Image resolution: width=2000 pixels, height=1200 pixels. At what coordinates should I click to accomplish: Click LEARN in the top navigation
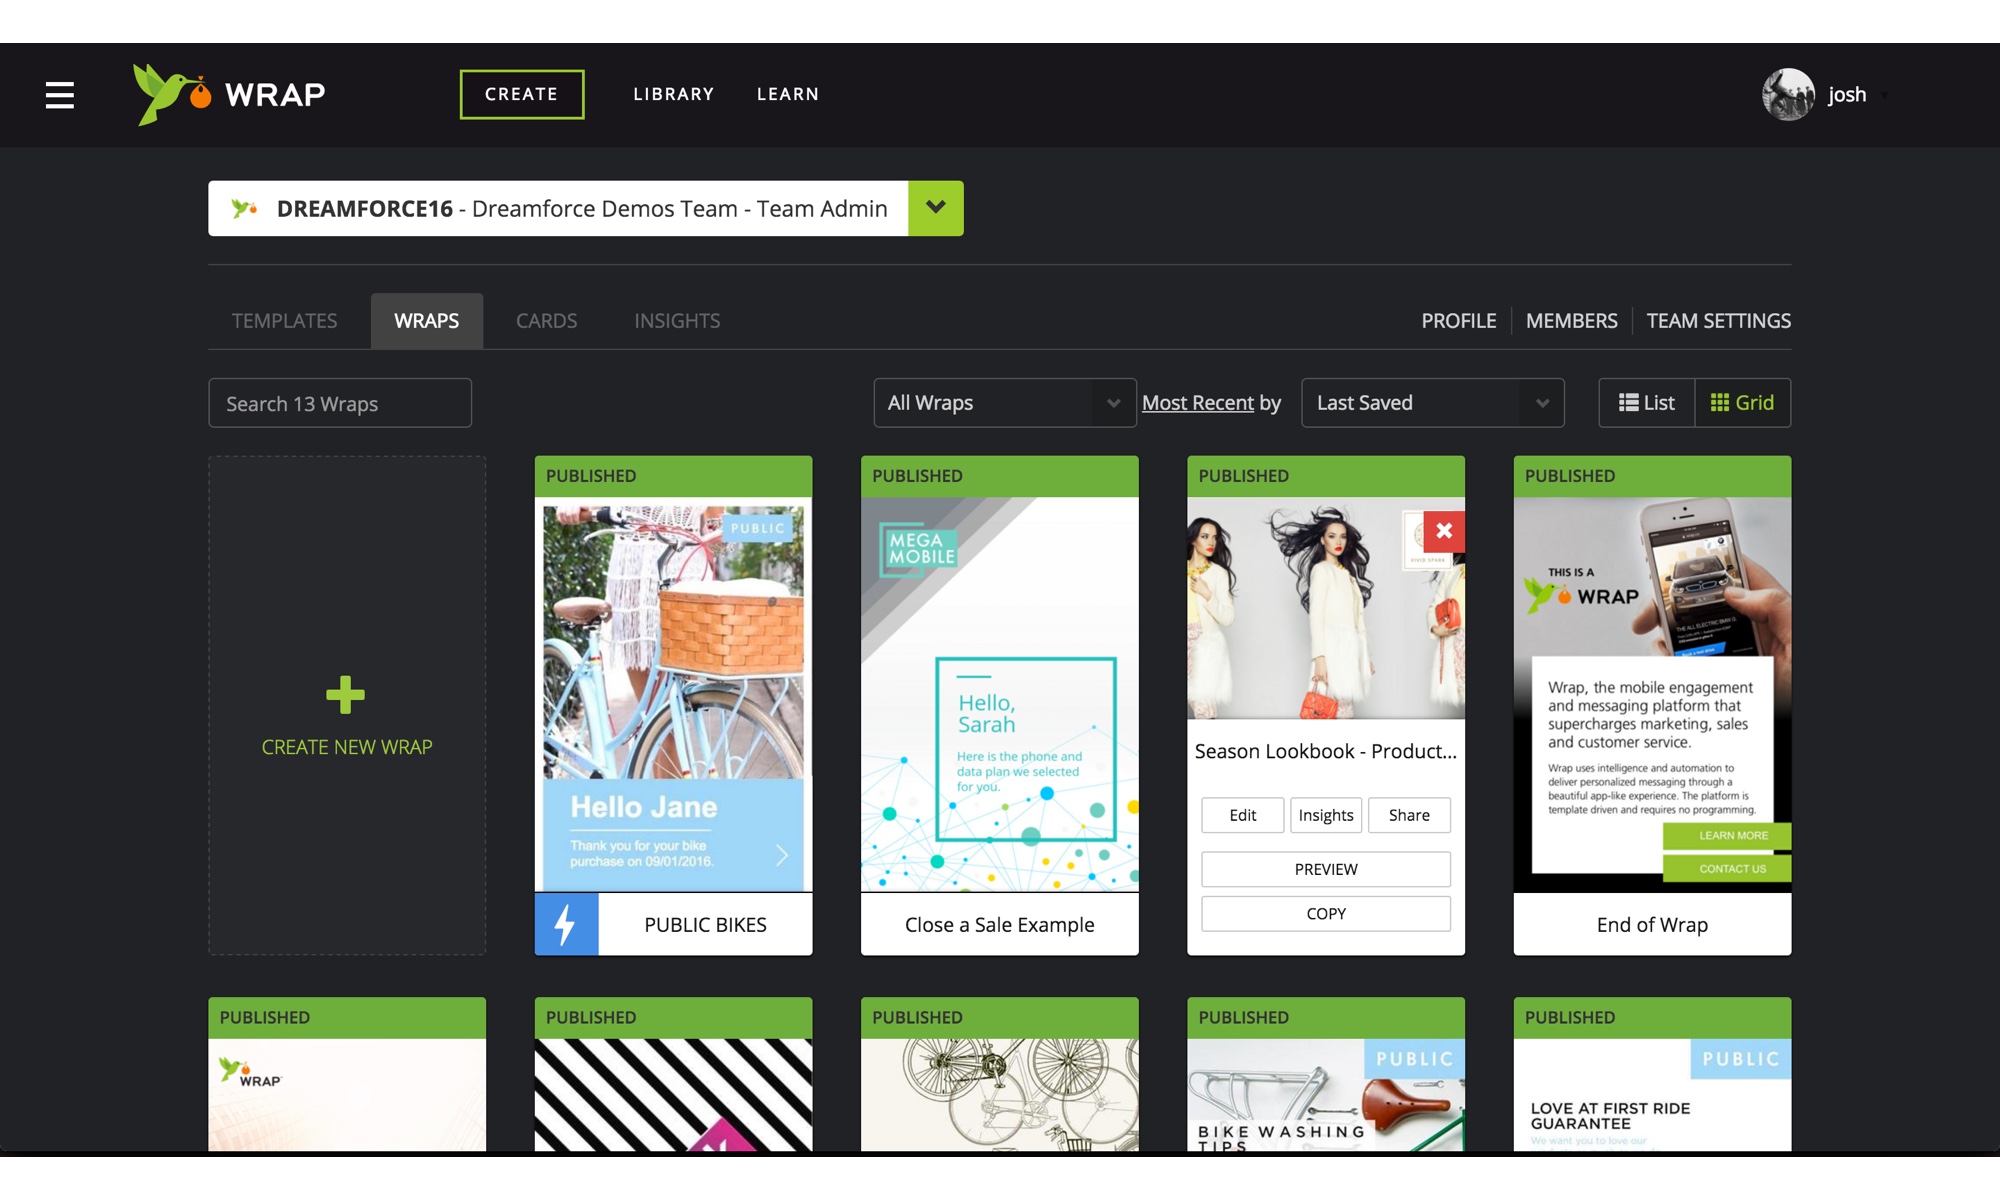pyautogui.click(x=788, y=94)
